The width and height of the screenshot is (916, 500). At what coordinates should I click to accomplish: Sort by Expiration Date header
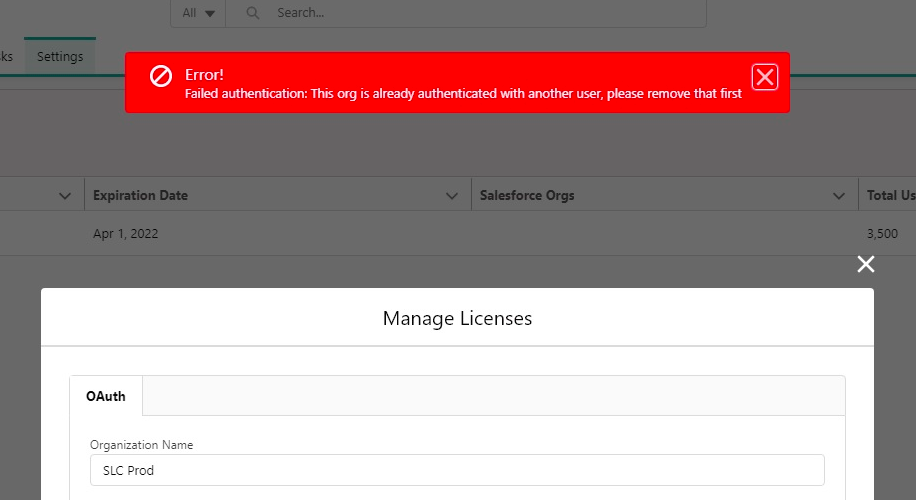[x=140, y=195]
